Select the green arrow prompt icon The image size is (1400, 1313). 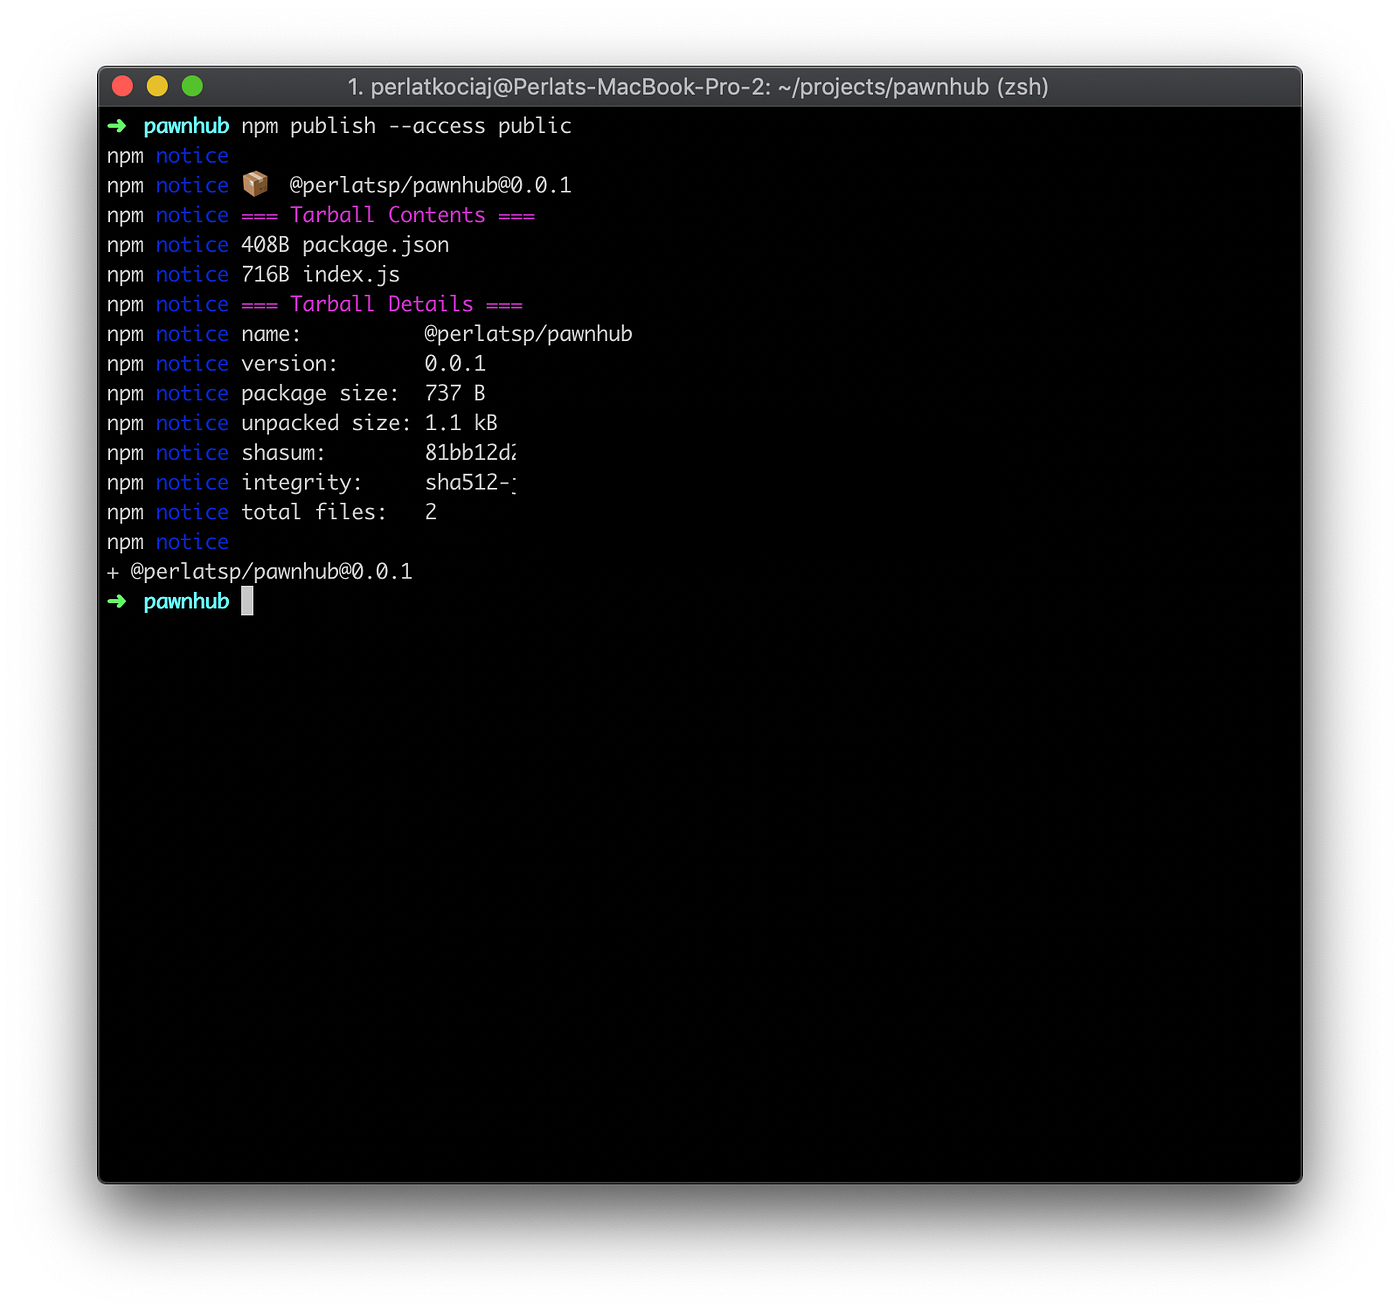coord(118,125)
